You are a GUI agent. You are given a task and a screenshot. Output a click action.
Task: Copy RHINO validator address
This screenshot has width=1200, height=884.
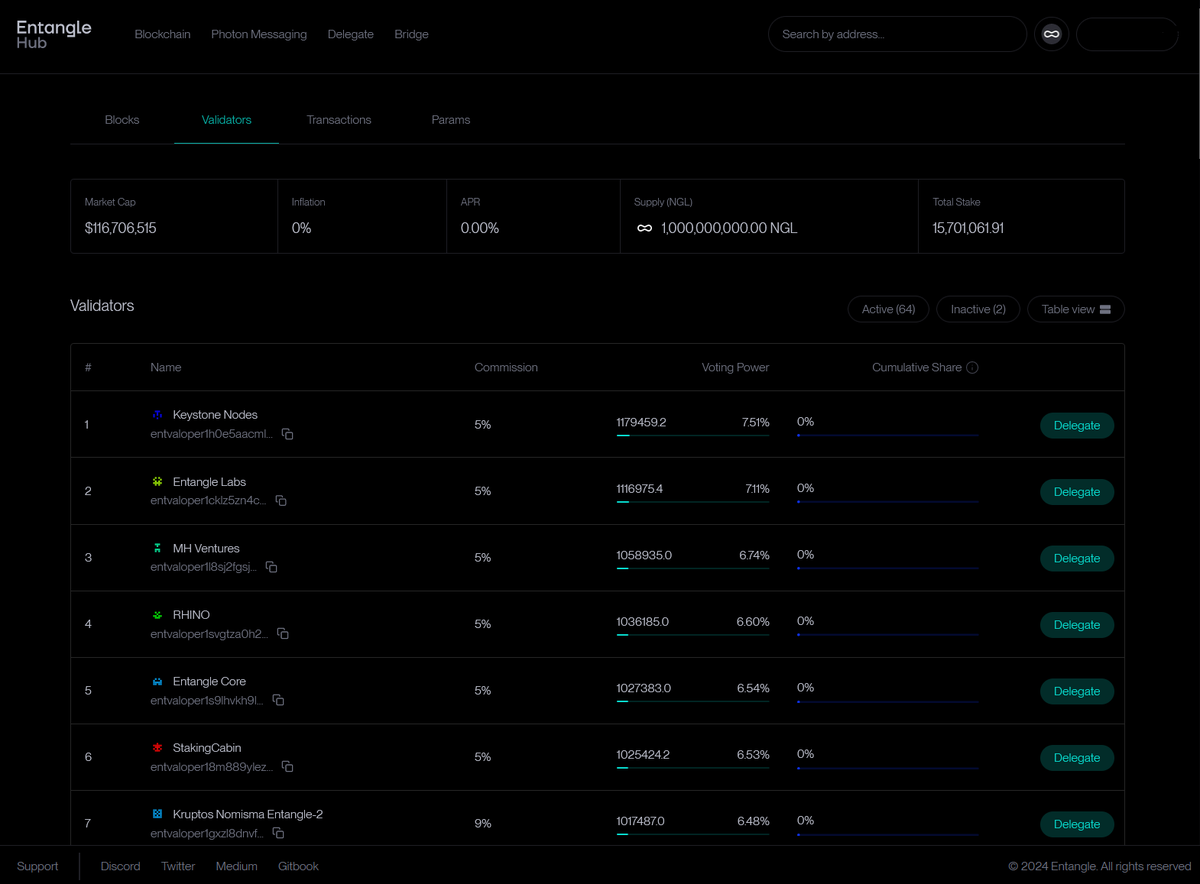coord(283,633)
